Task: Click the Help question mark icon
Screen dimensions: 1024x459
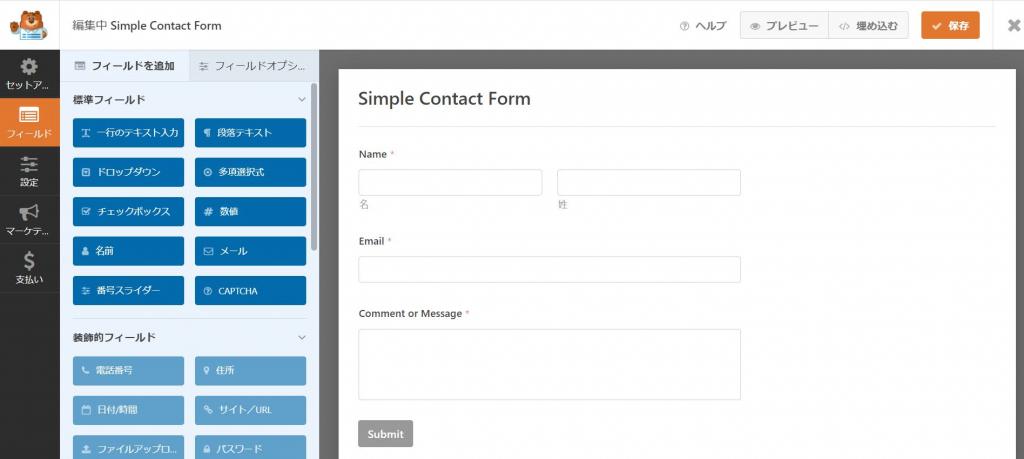Action: 684,26
